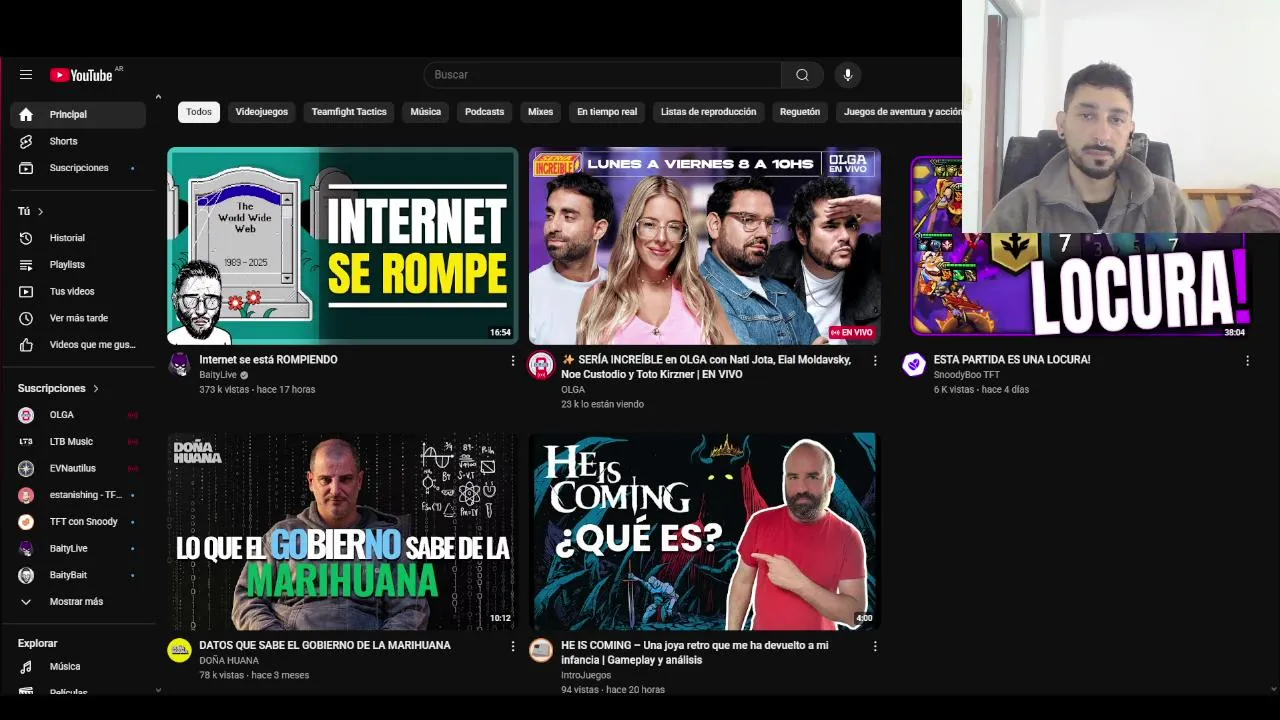Open the estanishing subscription
This screenshot has height=720, width=1280.
click(x=78, y=495)
